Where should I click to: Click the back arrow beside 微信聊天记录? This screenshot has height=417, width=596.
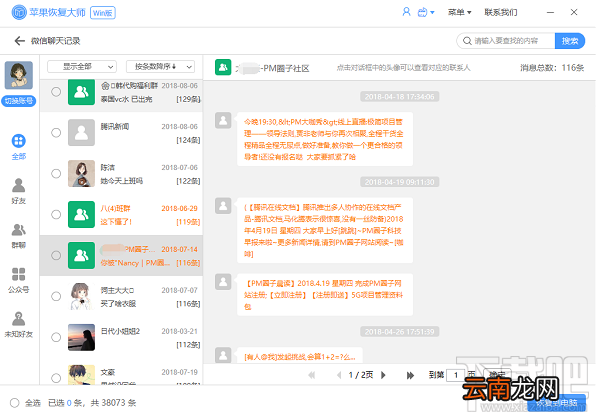coord(19,41)
